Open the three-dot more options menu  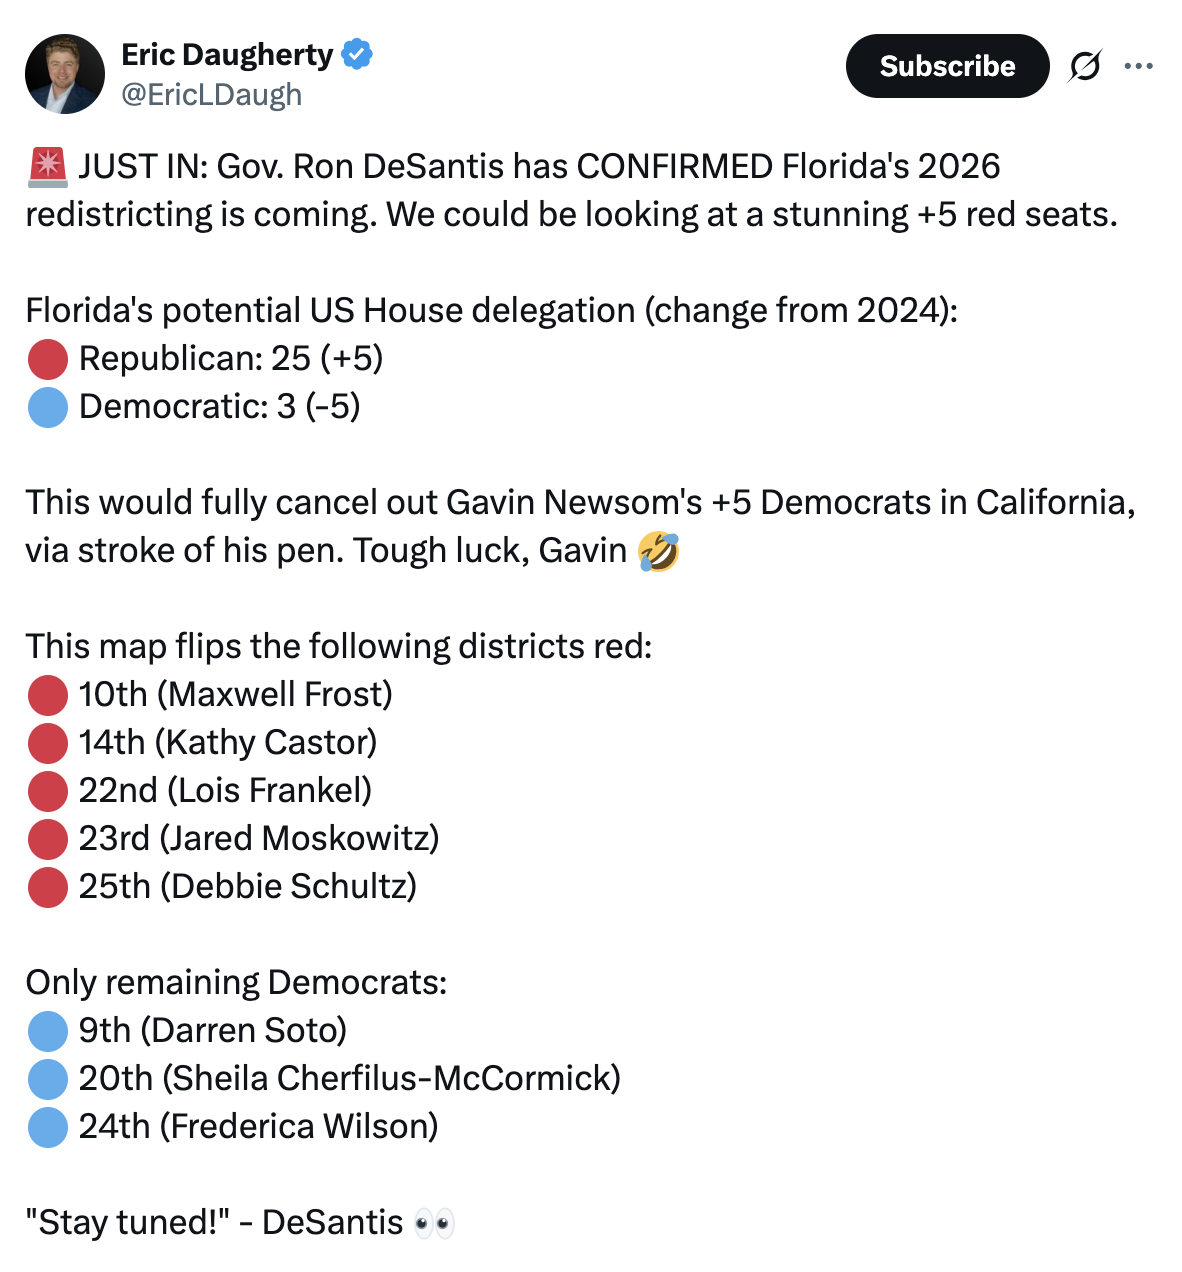click(1138, 66)
